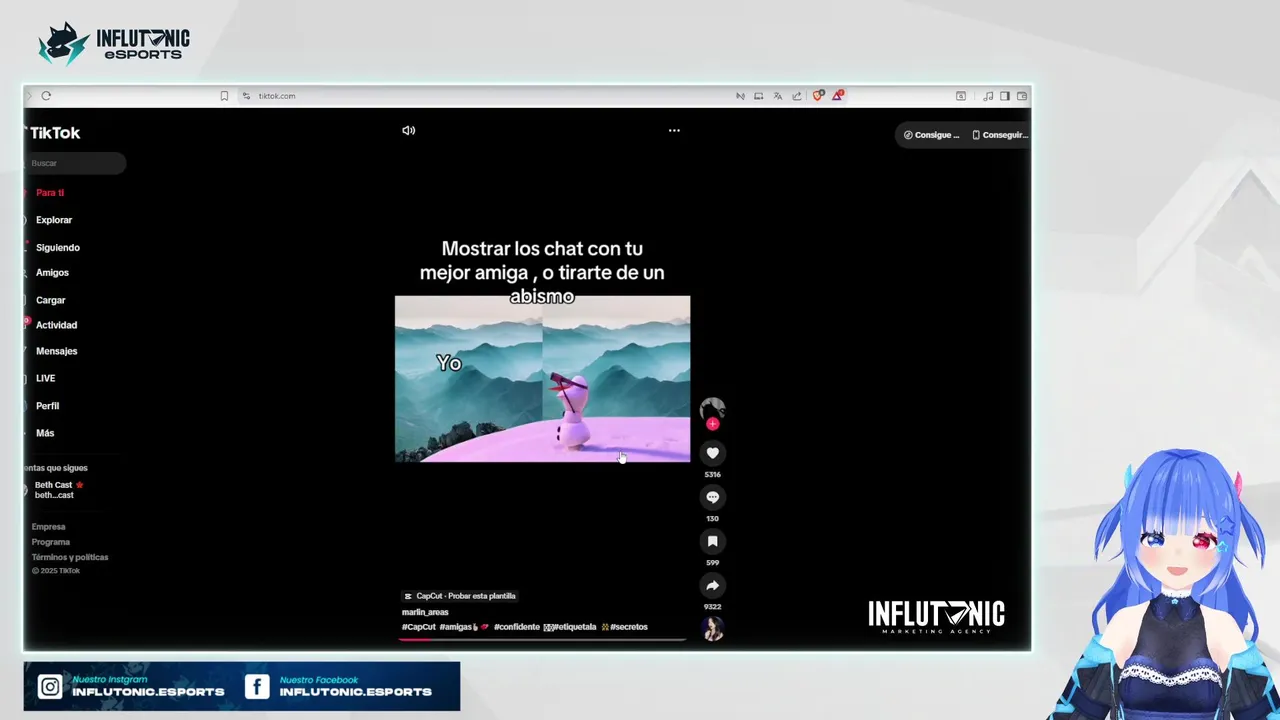Open the Explorar section
The height and width of the screenshot is (720, 1280).
(x=54, y=220)
